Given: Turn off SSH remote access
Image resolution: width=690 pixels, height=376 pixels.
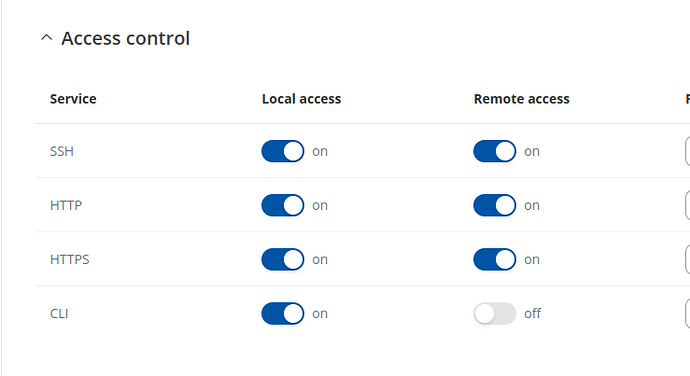Looking at the screenshot, I should click(x=495, y=151).
